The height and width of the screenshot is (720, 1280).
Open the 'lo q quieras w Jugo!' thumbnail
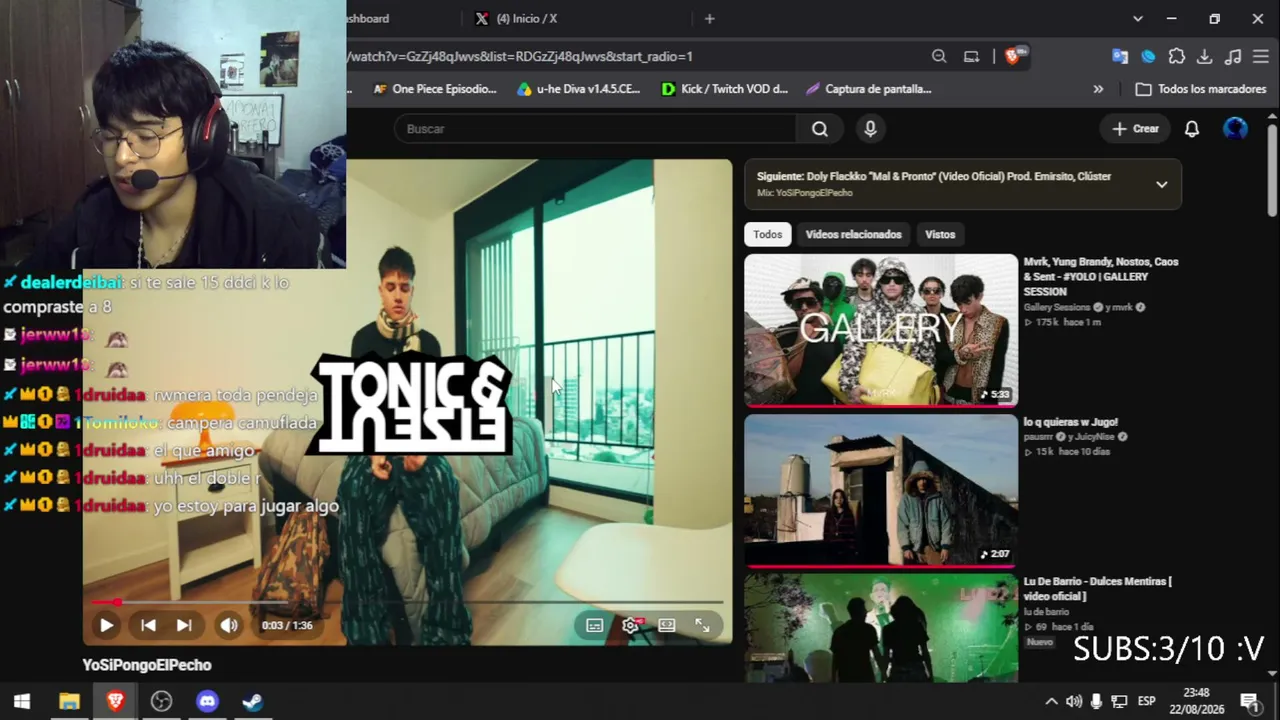[881, 490]
